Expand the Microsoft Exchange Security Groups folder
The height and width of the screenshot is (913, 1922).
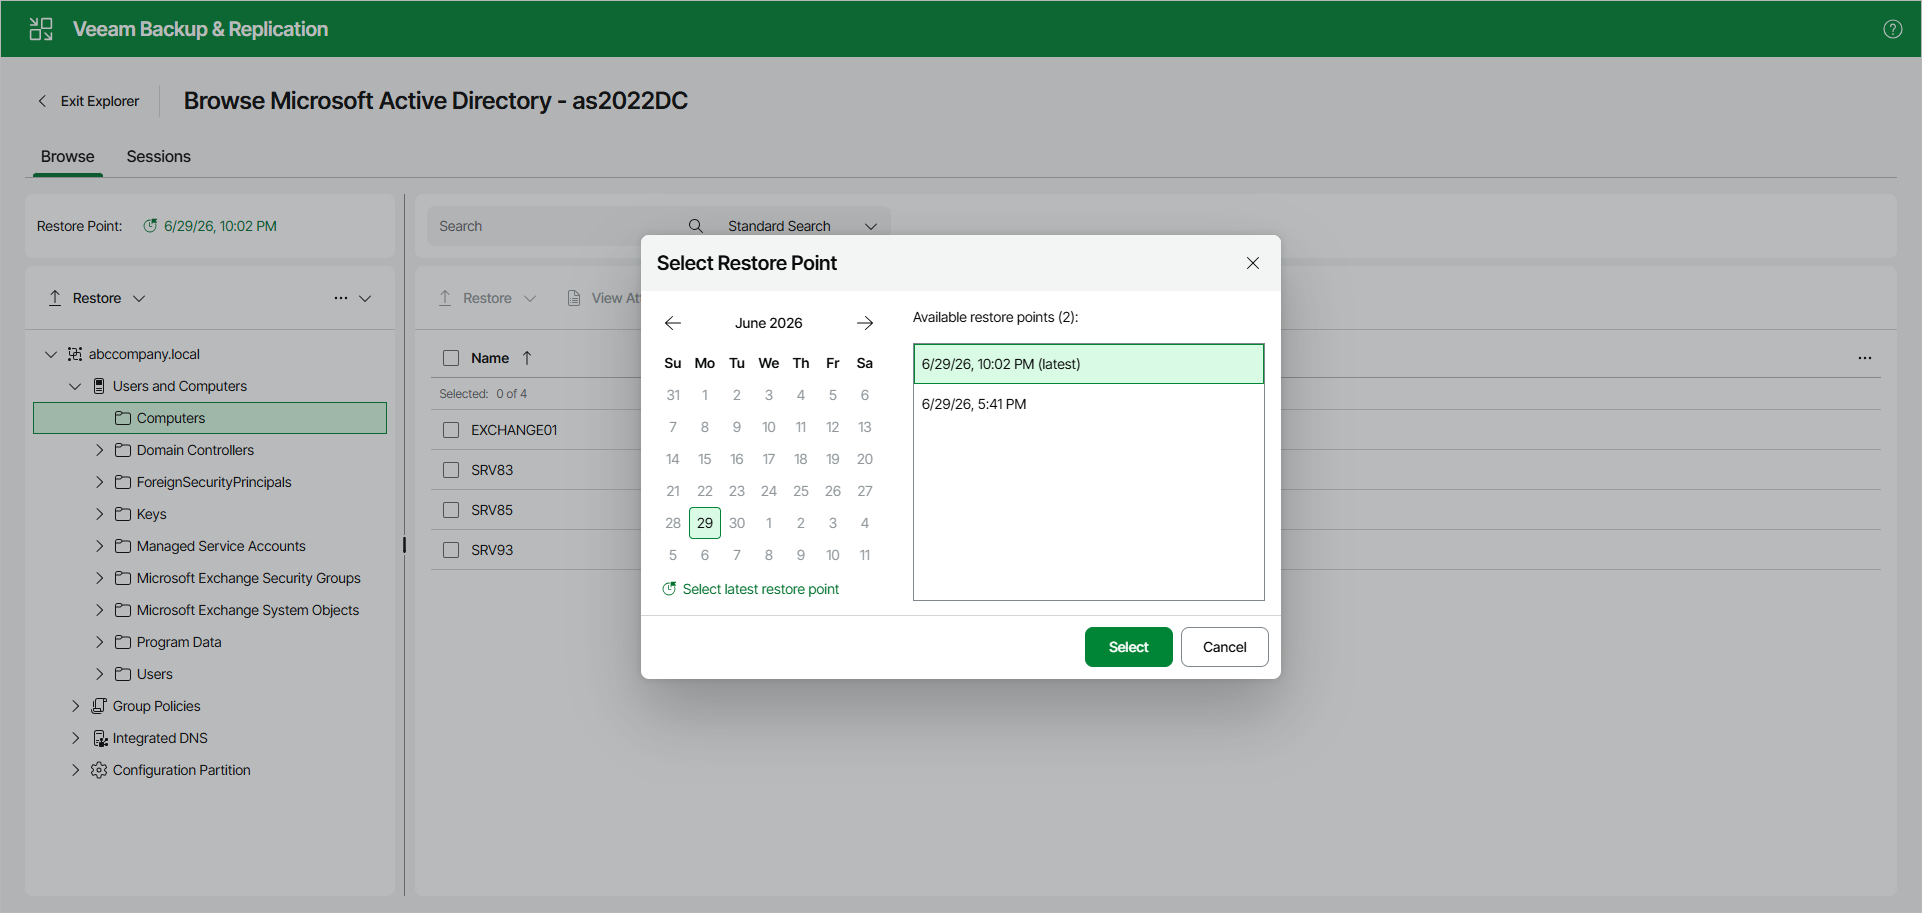pyautogui.click(x=99, y=578)
